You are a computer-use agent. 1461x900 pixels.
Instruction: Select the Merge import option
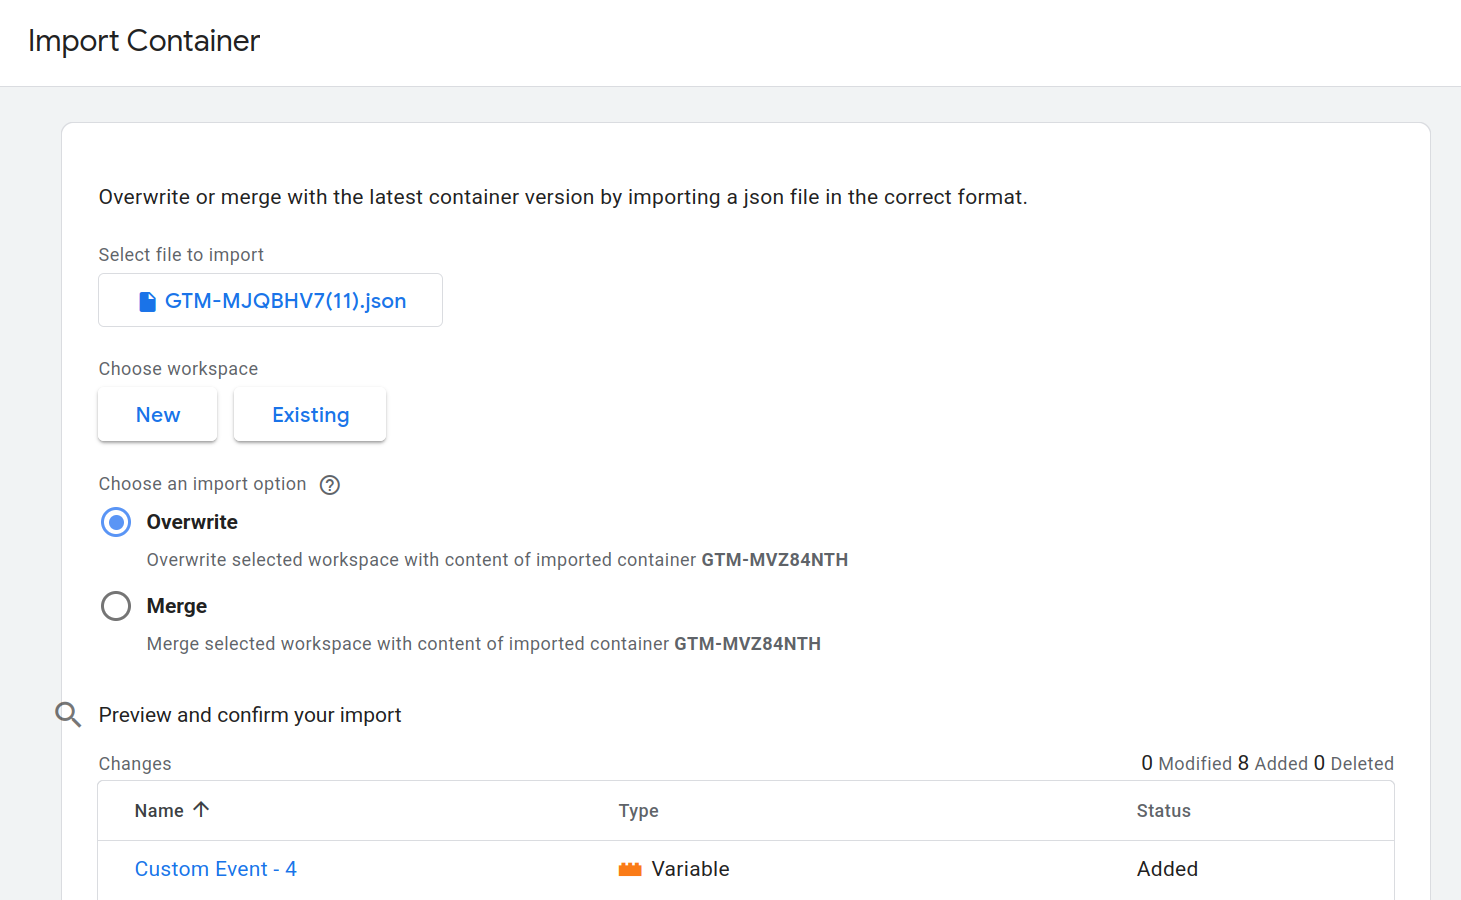pos(116,606)
